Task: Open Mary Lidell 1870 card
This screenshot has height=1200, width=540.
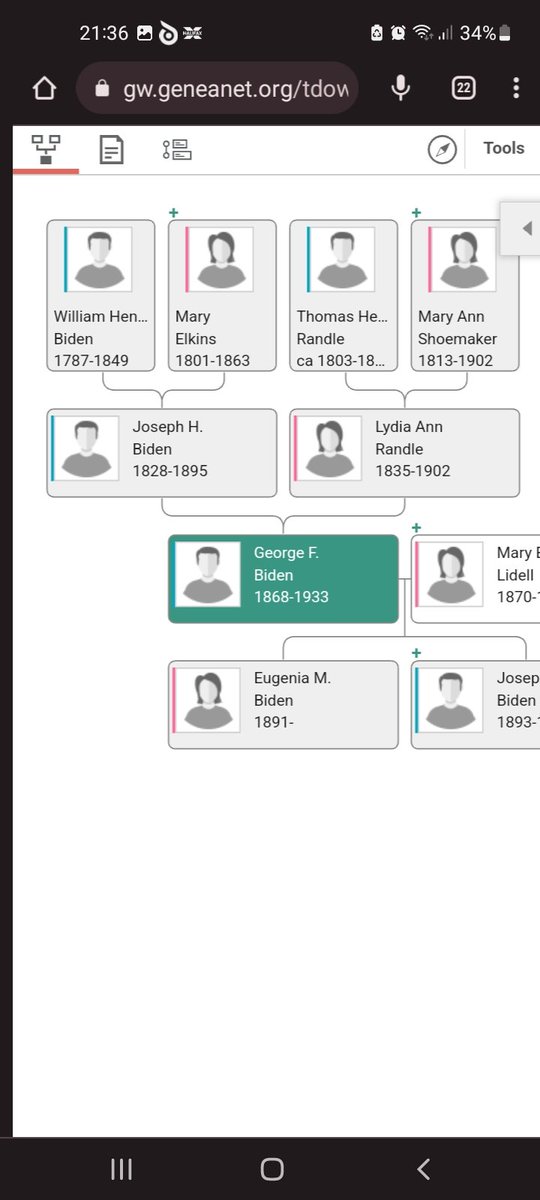Action: point(476,579)
